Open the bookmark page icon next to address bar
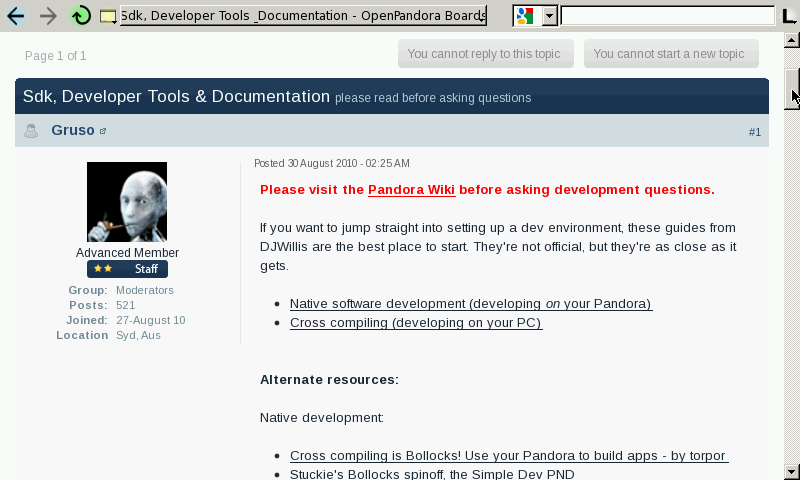 (108, 16)
